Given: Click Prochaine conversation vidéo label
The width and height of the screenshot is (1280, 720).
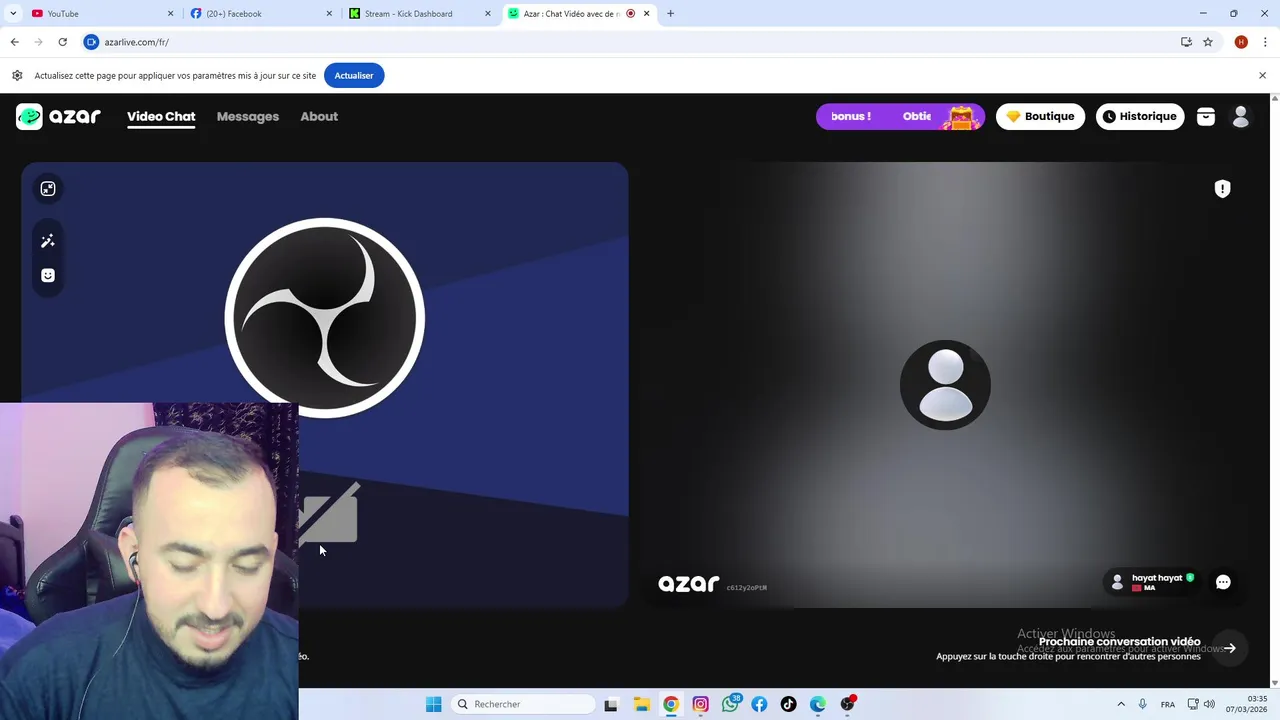Looking at the screenshot, I should pyautogui.click(x=1119, y=642).
